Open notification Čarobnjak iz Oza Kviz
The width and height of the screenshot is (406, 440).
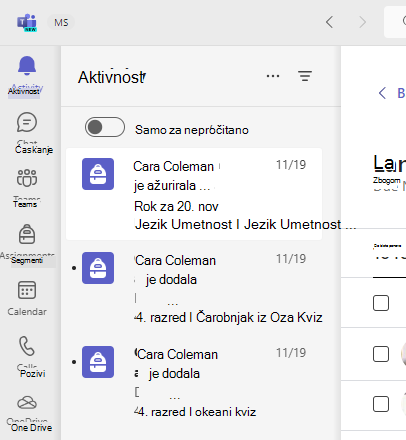click(x=194, y=288)
